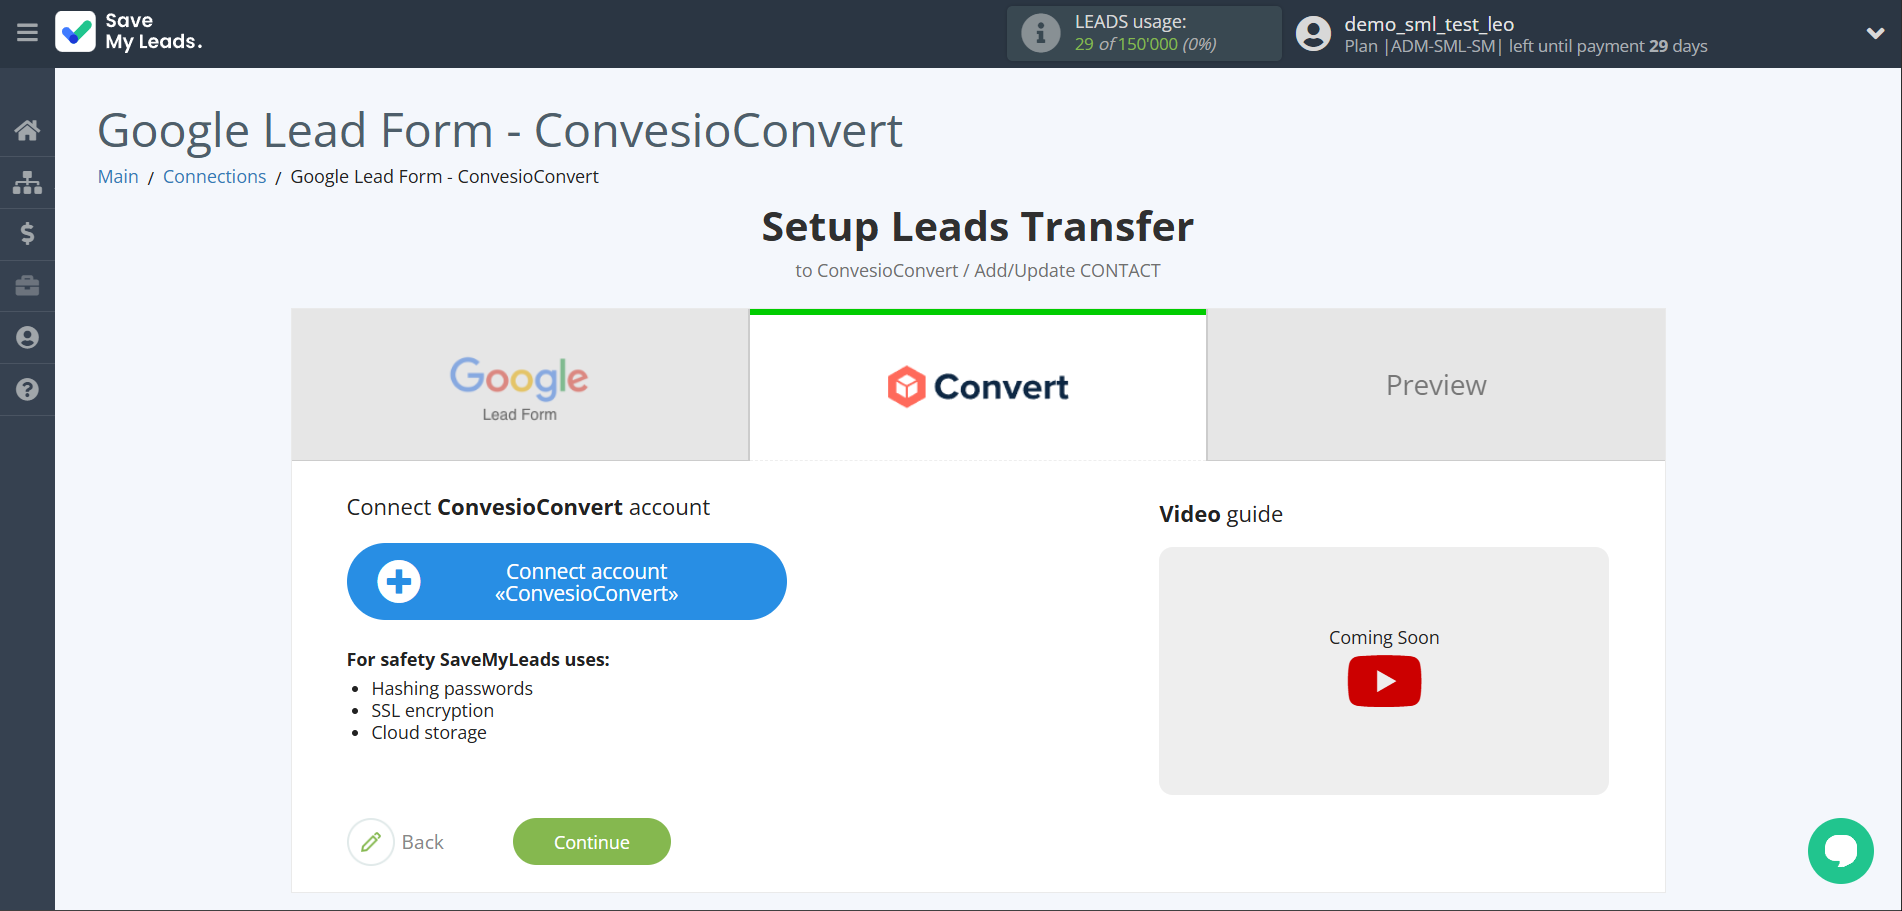Switch to the Preview tab

pyautogui.click(x=1436, y=385)
